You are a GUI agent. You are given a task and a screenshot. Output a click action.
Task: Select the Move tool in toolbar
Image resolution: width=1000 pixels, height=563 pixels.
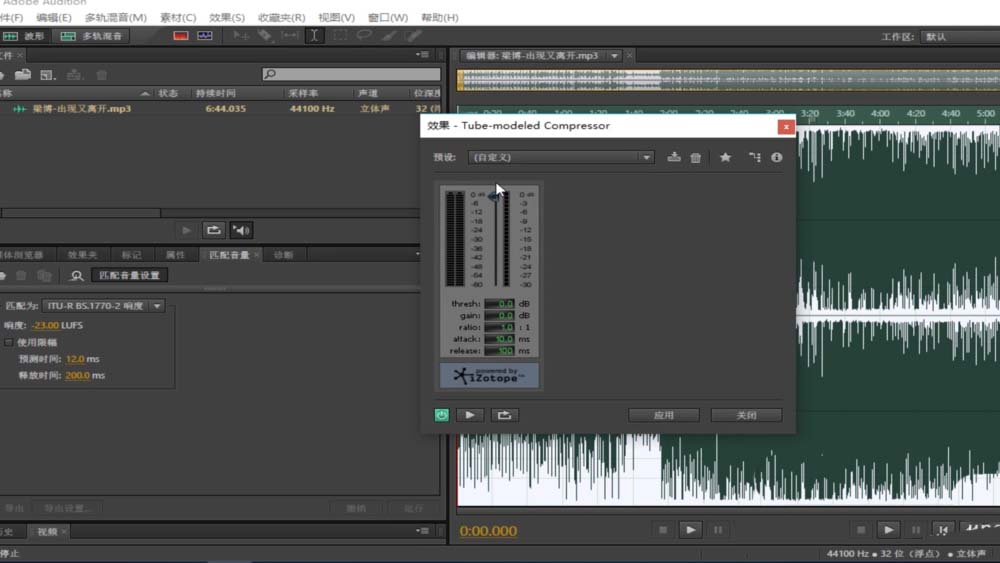[x=240, y=36]
